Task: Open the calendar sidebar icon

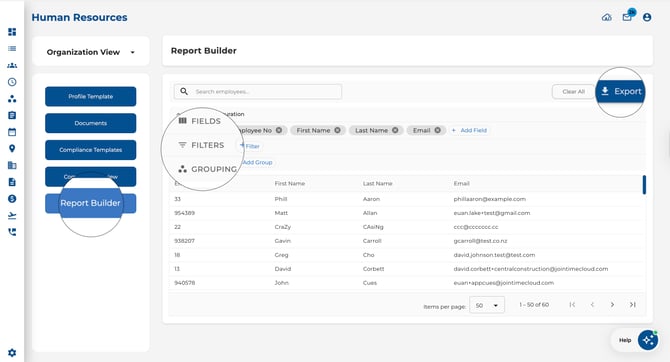Action: pyautogui.click(x=12, y=132)
